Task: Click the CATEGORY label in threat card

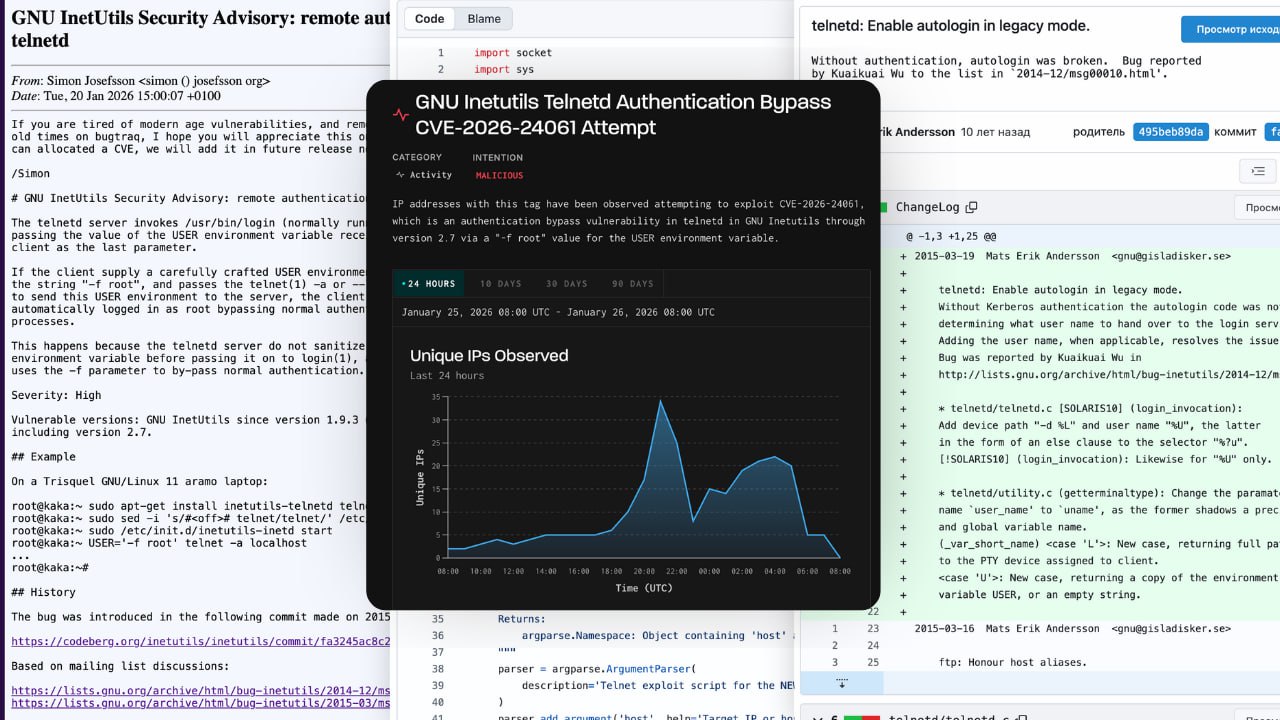Action: [x=417, y=157]
